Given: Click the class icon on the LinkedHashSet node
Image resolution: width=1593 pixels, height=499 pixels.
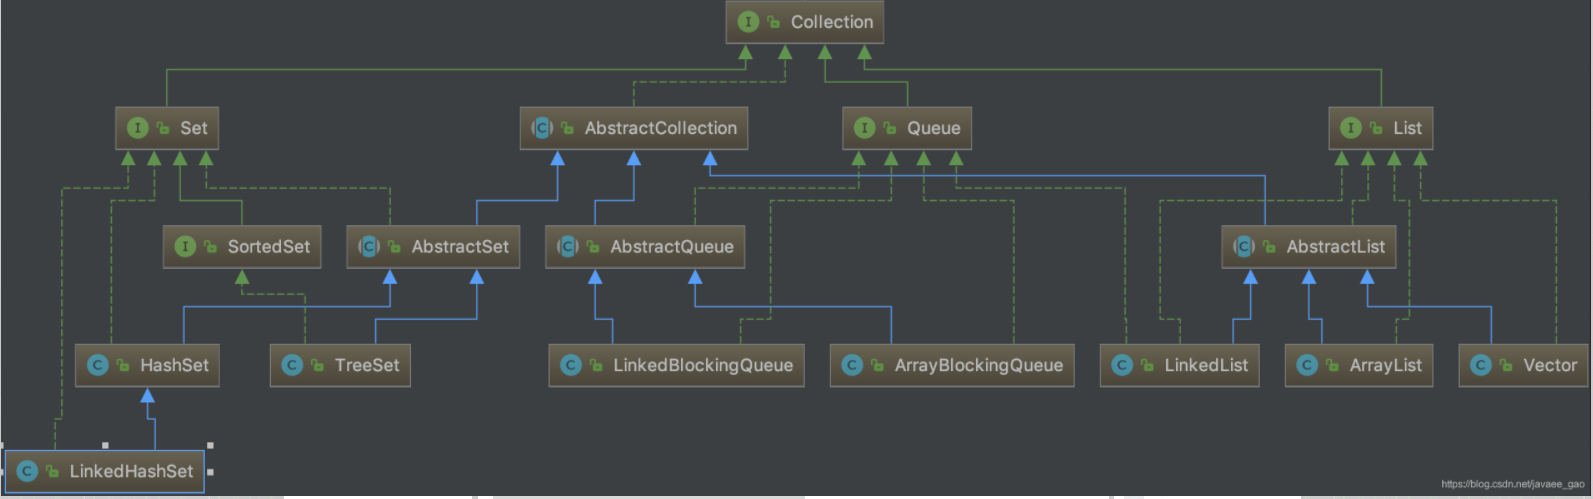Looking at the screenshot, I should click(x=27, y=471).
